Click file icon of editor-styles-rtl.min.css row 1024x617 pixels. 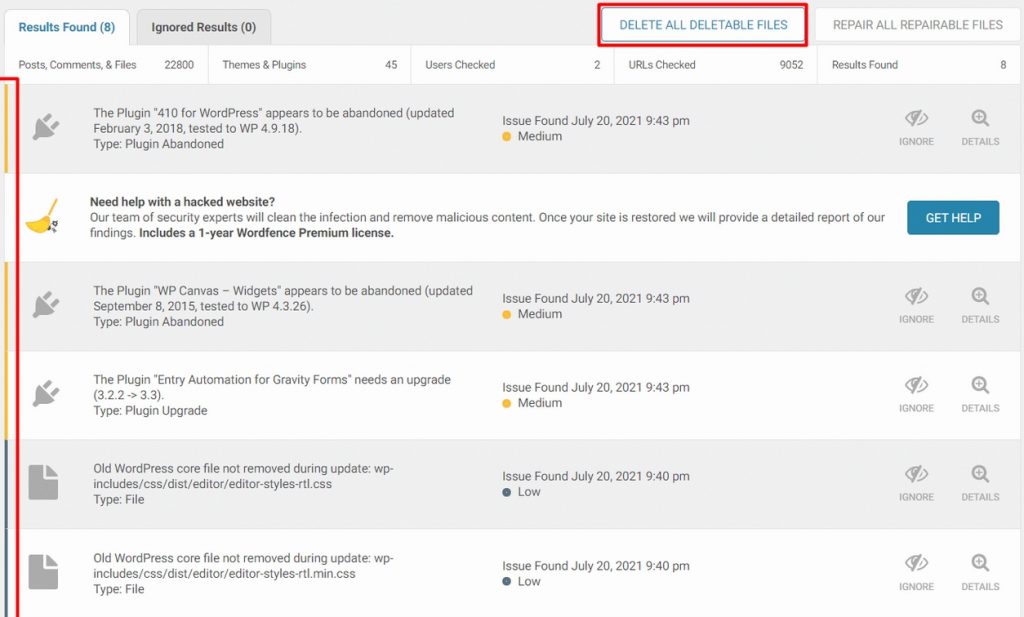44,572
